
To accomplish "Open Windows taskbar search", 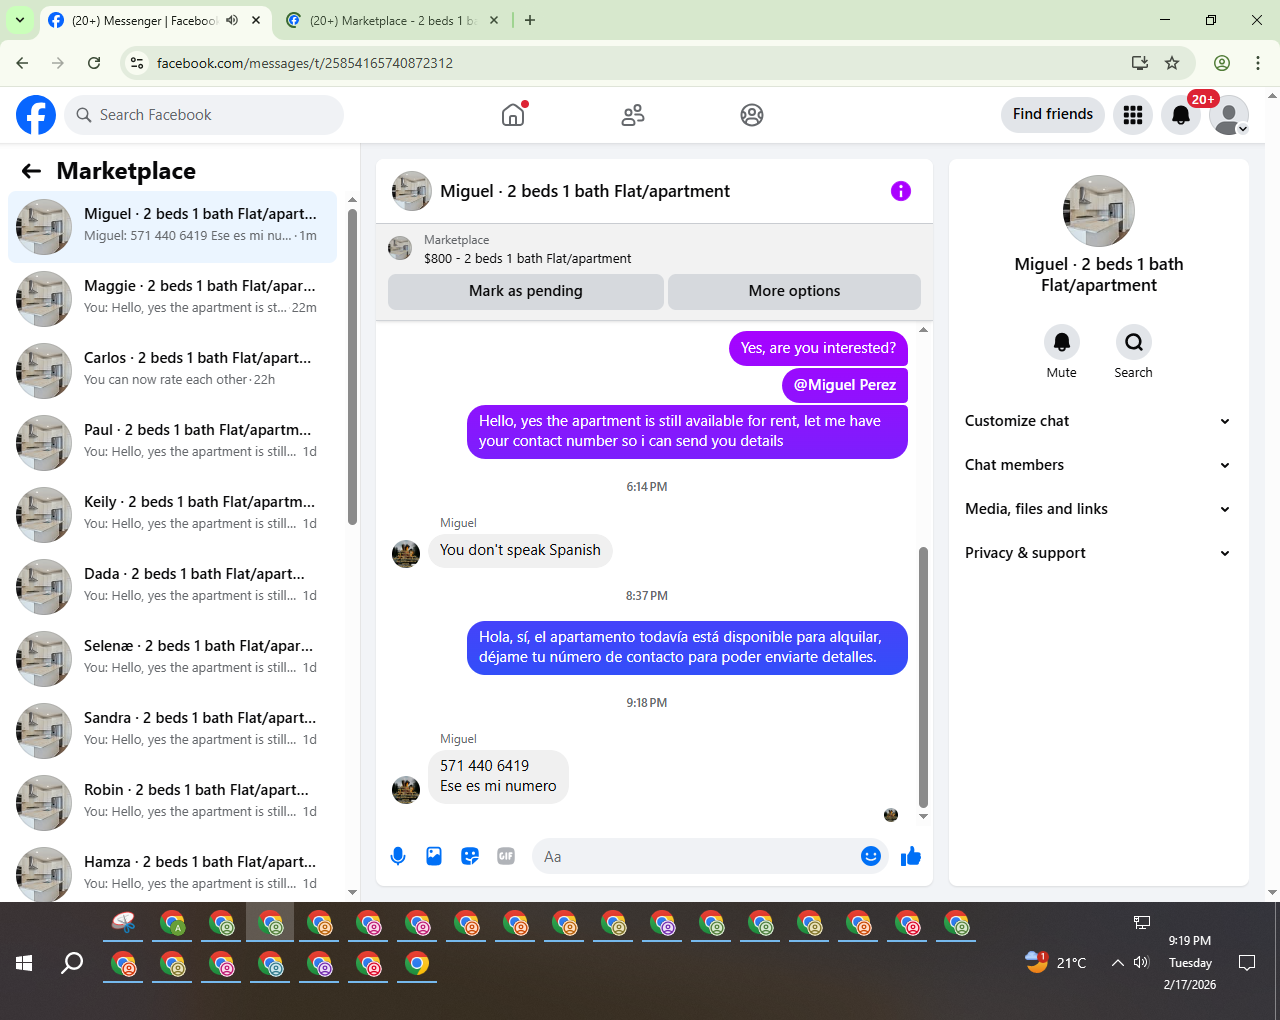I will (x=72, y=963).
